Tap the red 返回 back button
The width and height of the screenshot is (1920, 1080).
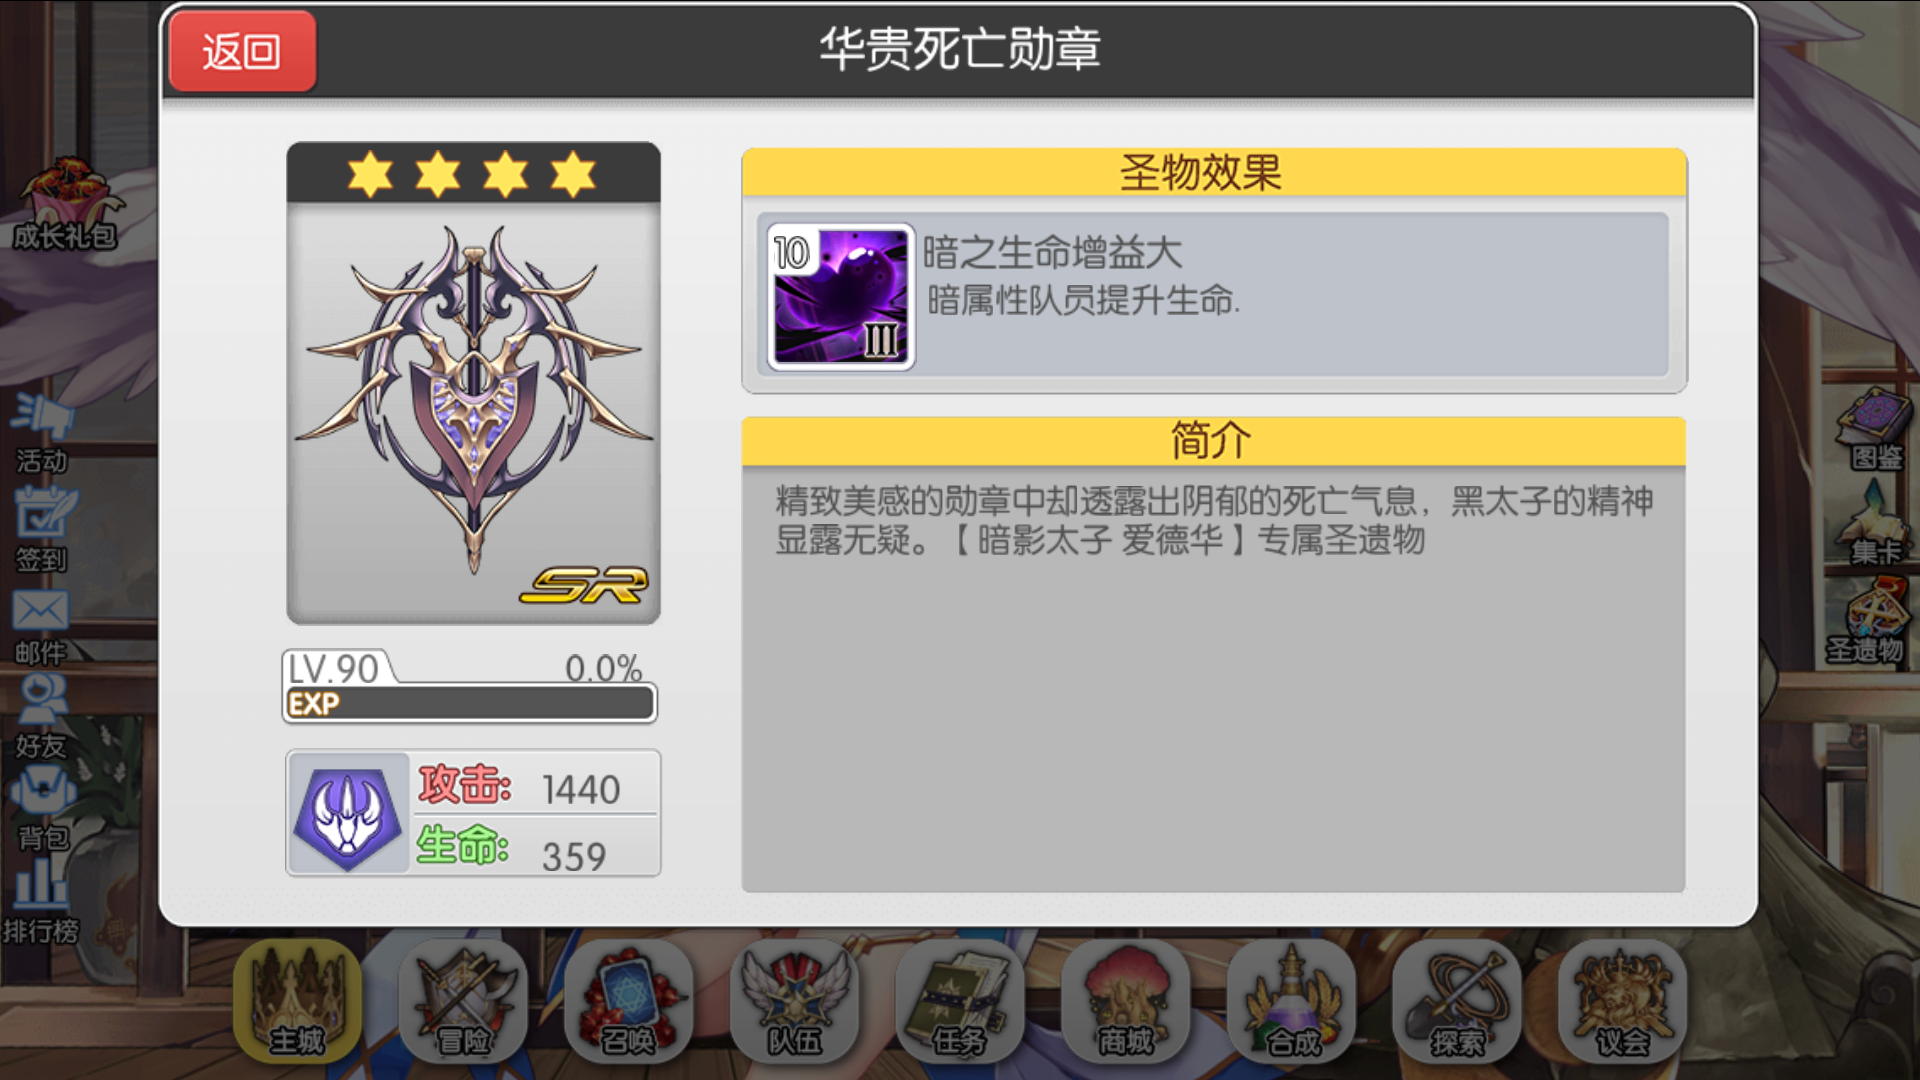(242, 51)
